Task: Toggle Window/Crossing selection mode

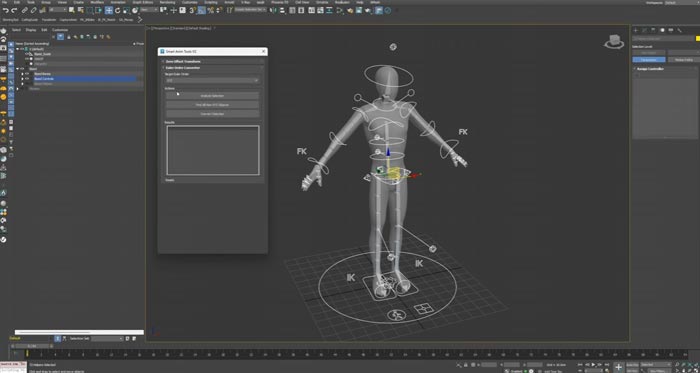Action: pos(98,10)
